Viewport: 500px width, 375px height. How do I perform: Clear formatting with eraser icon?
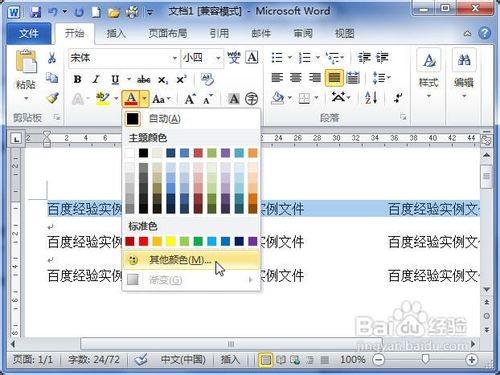(208, 79)
